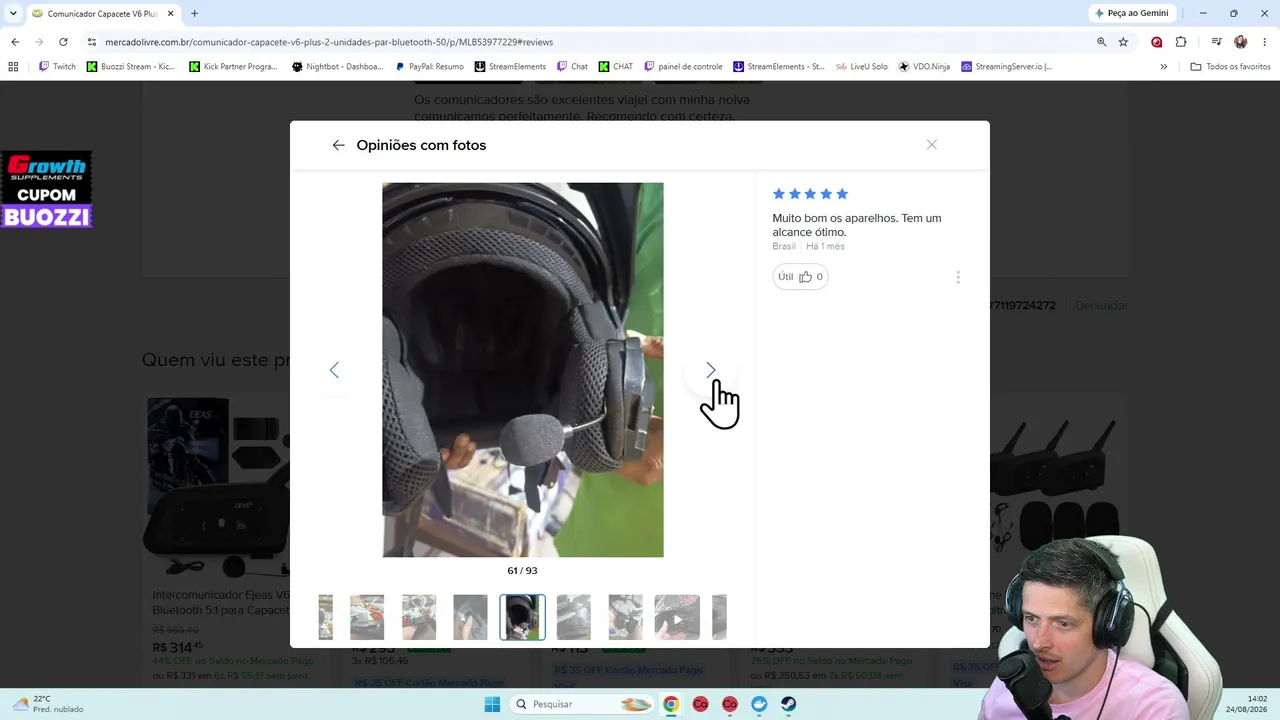Open the review options three-dot menu
The width and height of the screenshot is (1280, 720).
pos(958,277)
